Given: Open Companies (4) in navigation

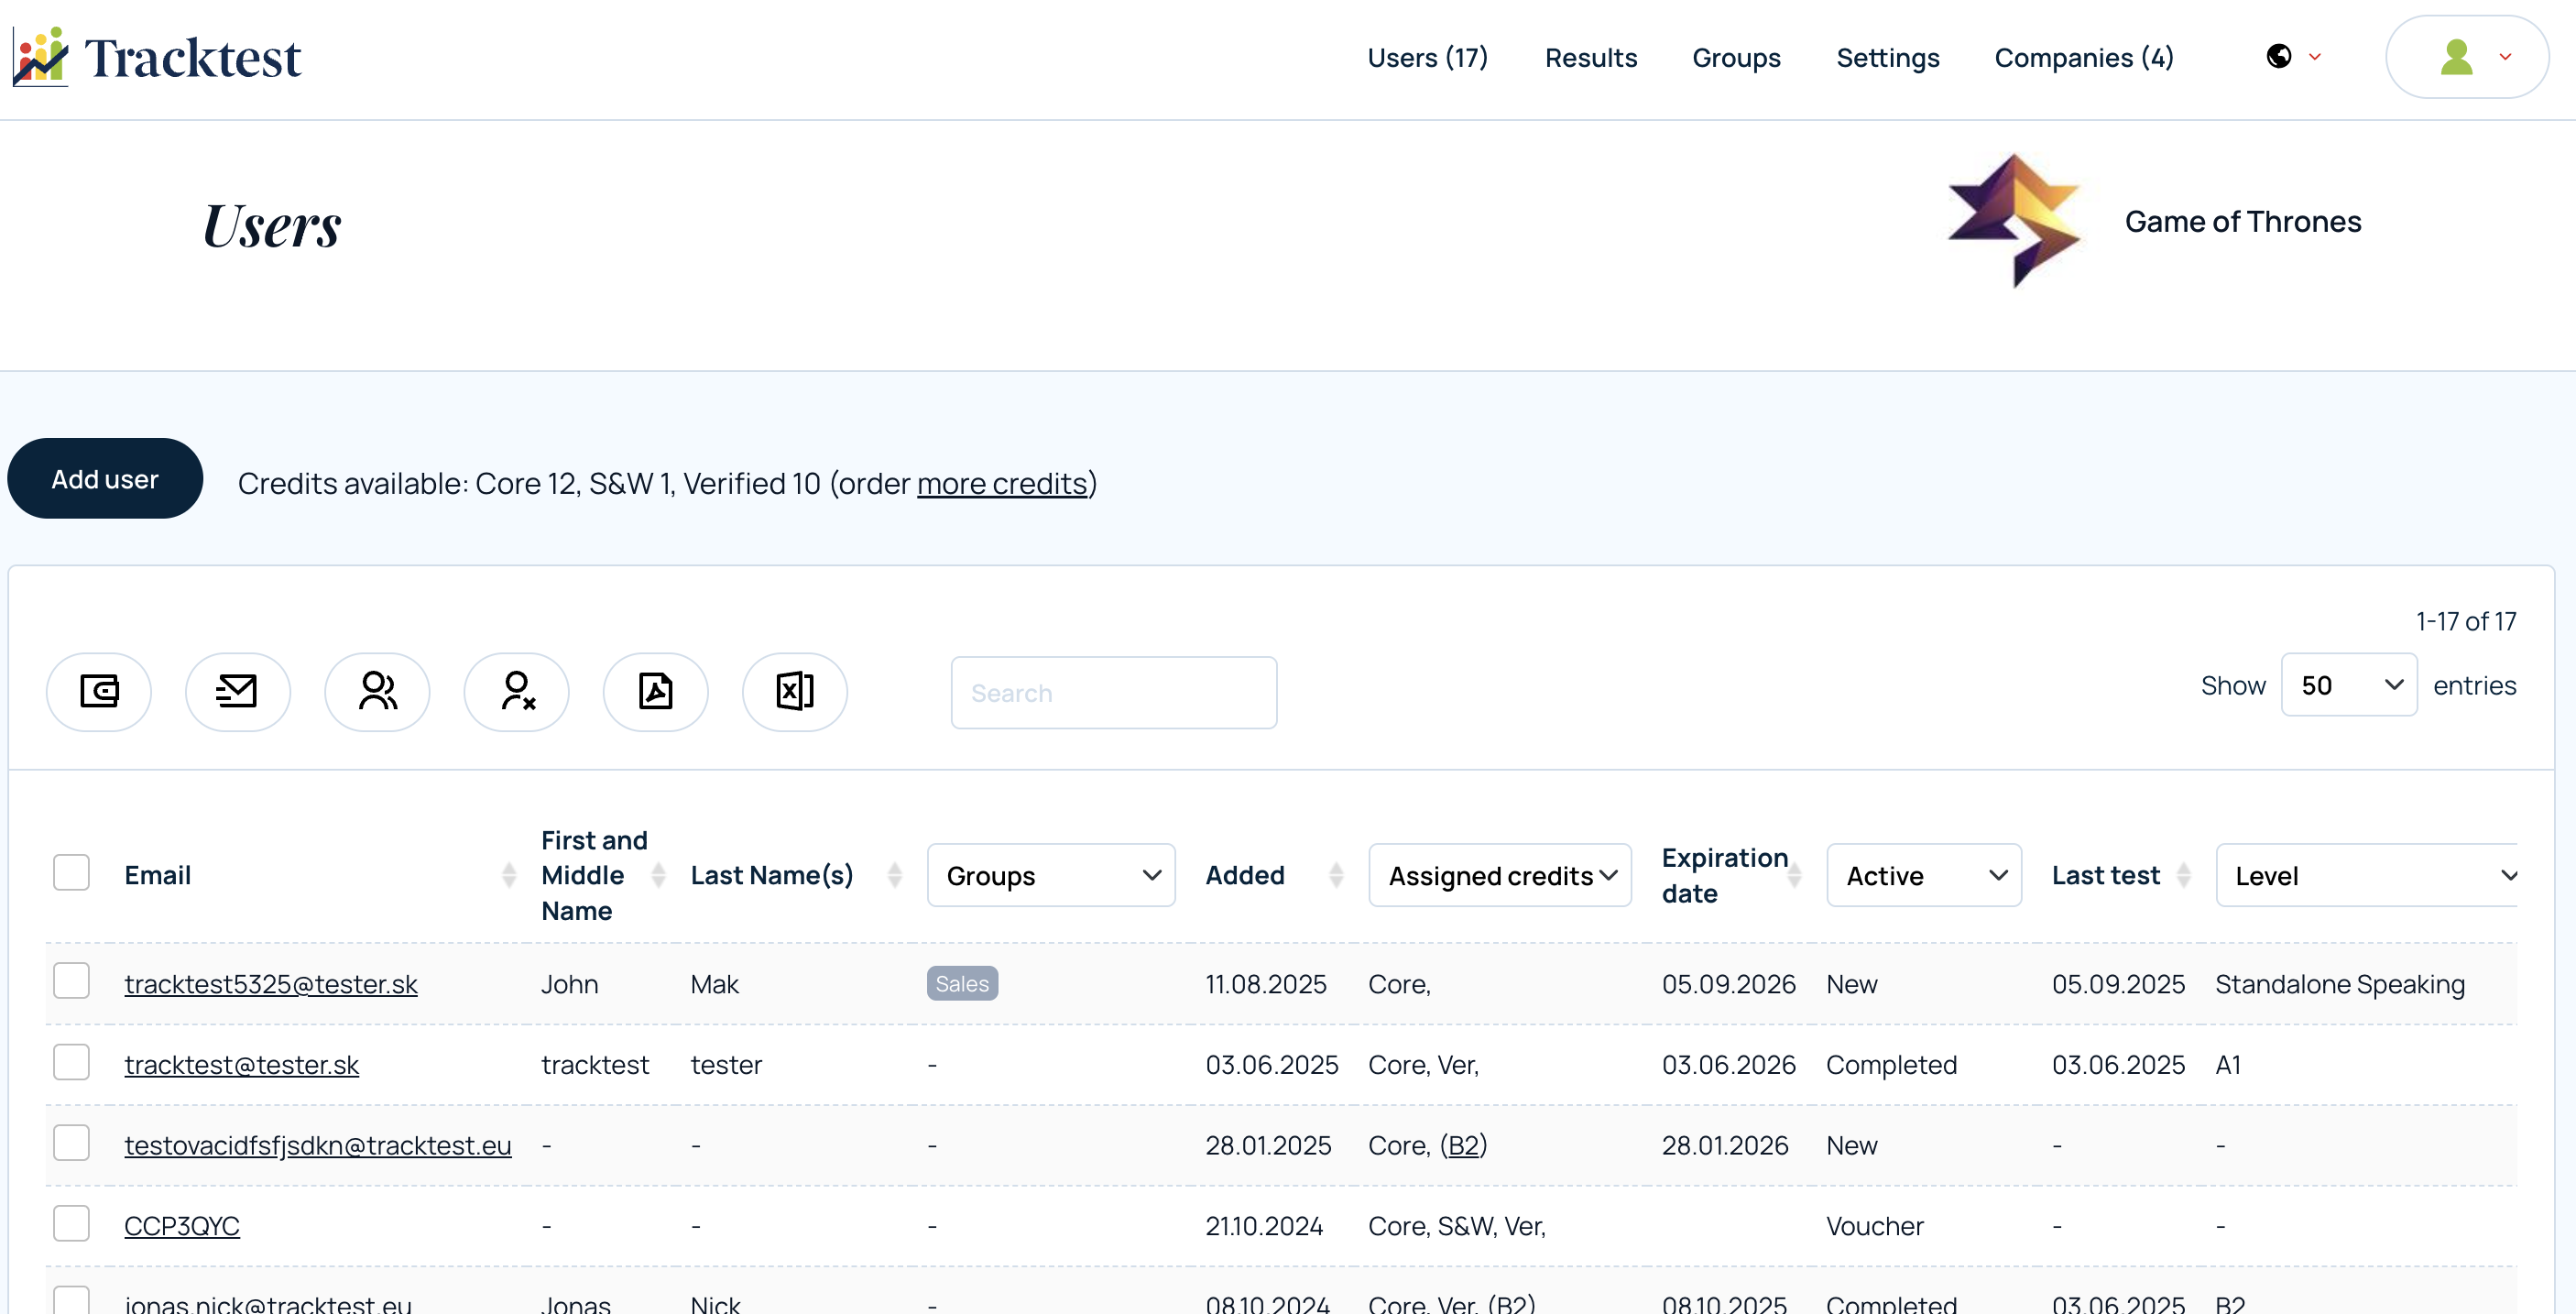Looking at the screenshot, I should click(2084, 58).
